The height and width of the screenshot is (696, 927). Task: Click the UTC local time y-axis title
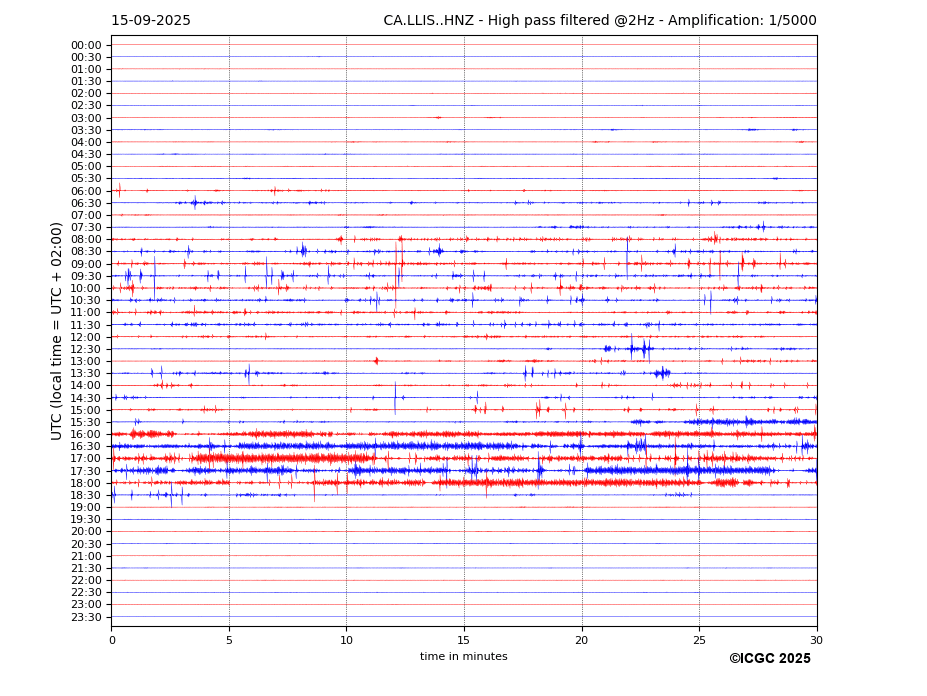pos(56,331)
